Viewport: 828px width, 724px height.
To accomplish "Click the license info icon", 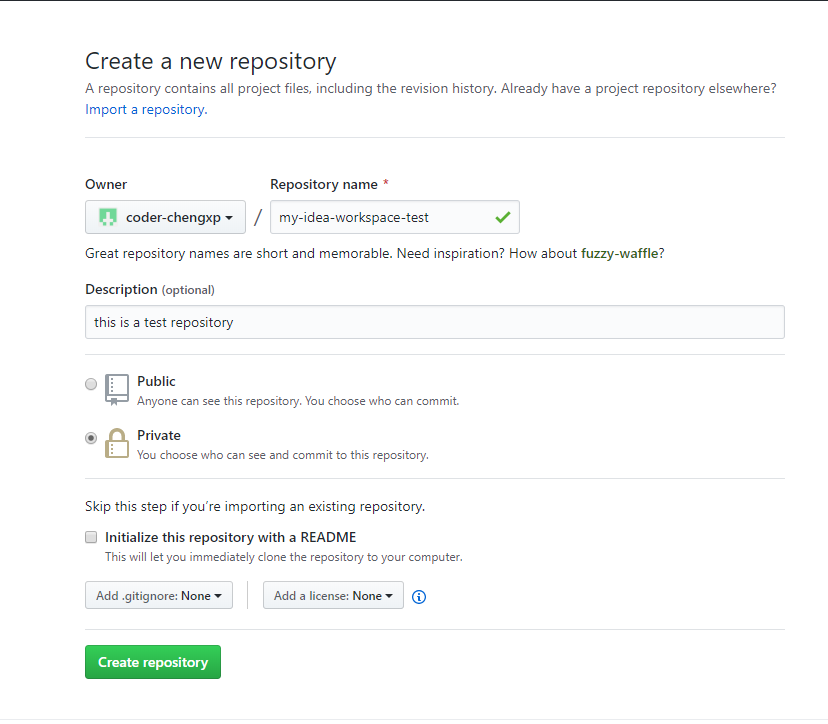I will click(x=419, y=597).
